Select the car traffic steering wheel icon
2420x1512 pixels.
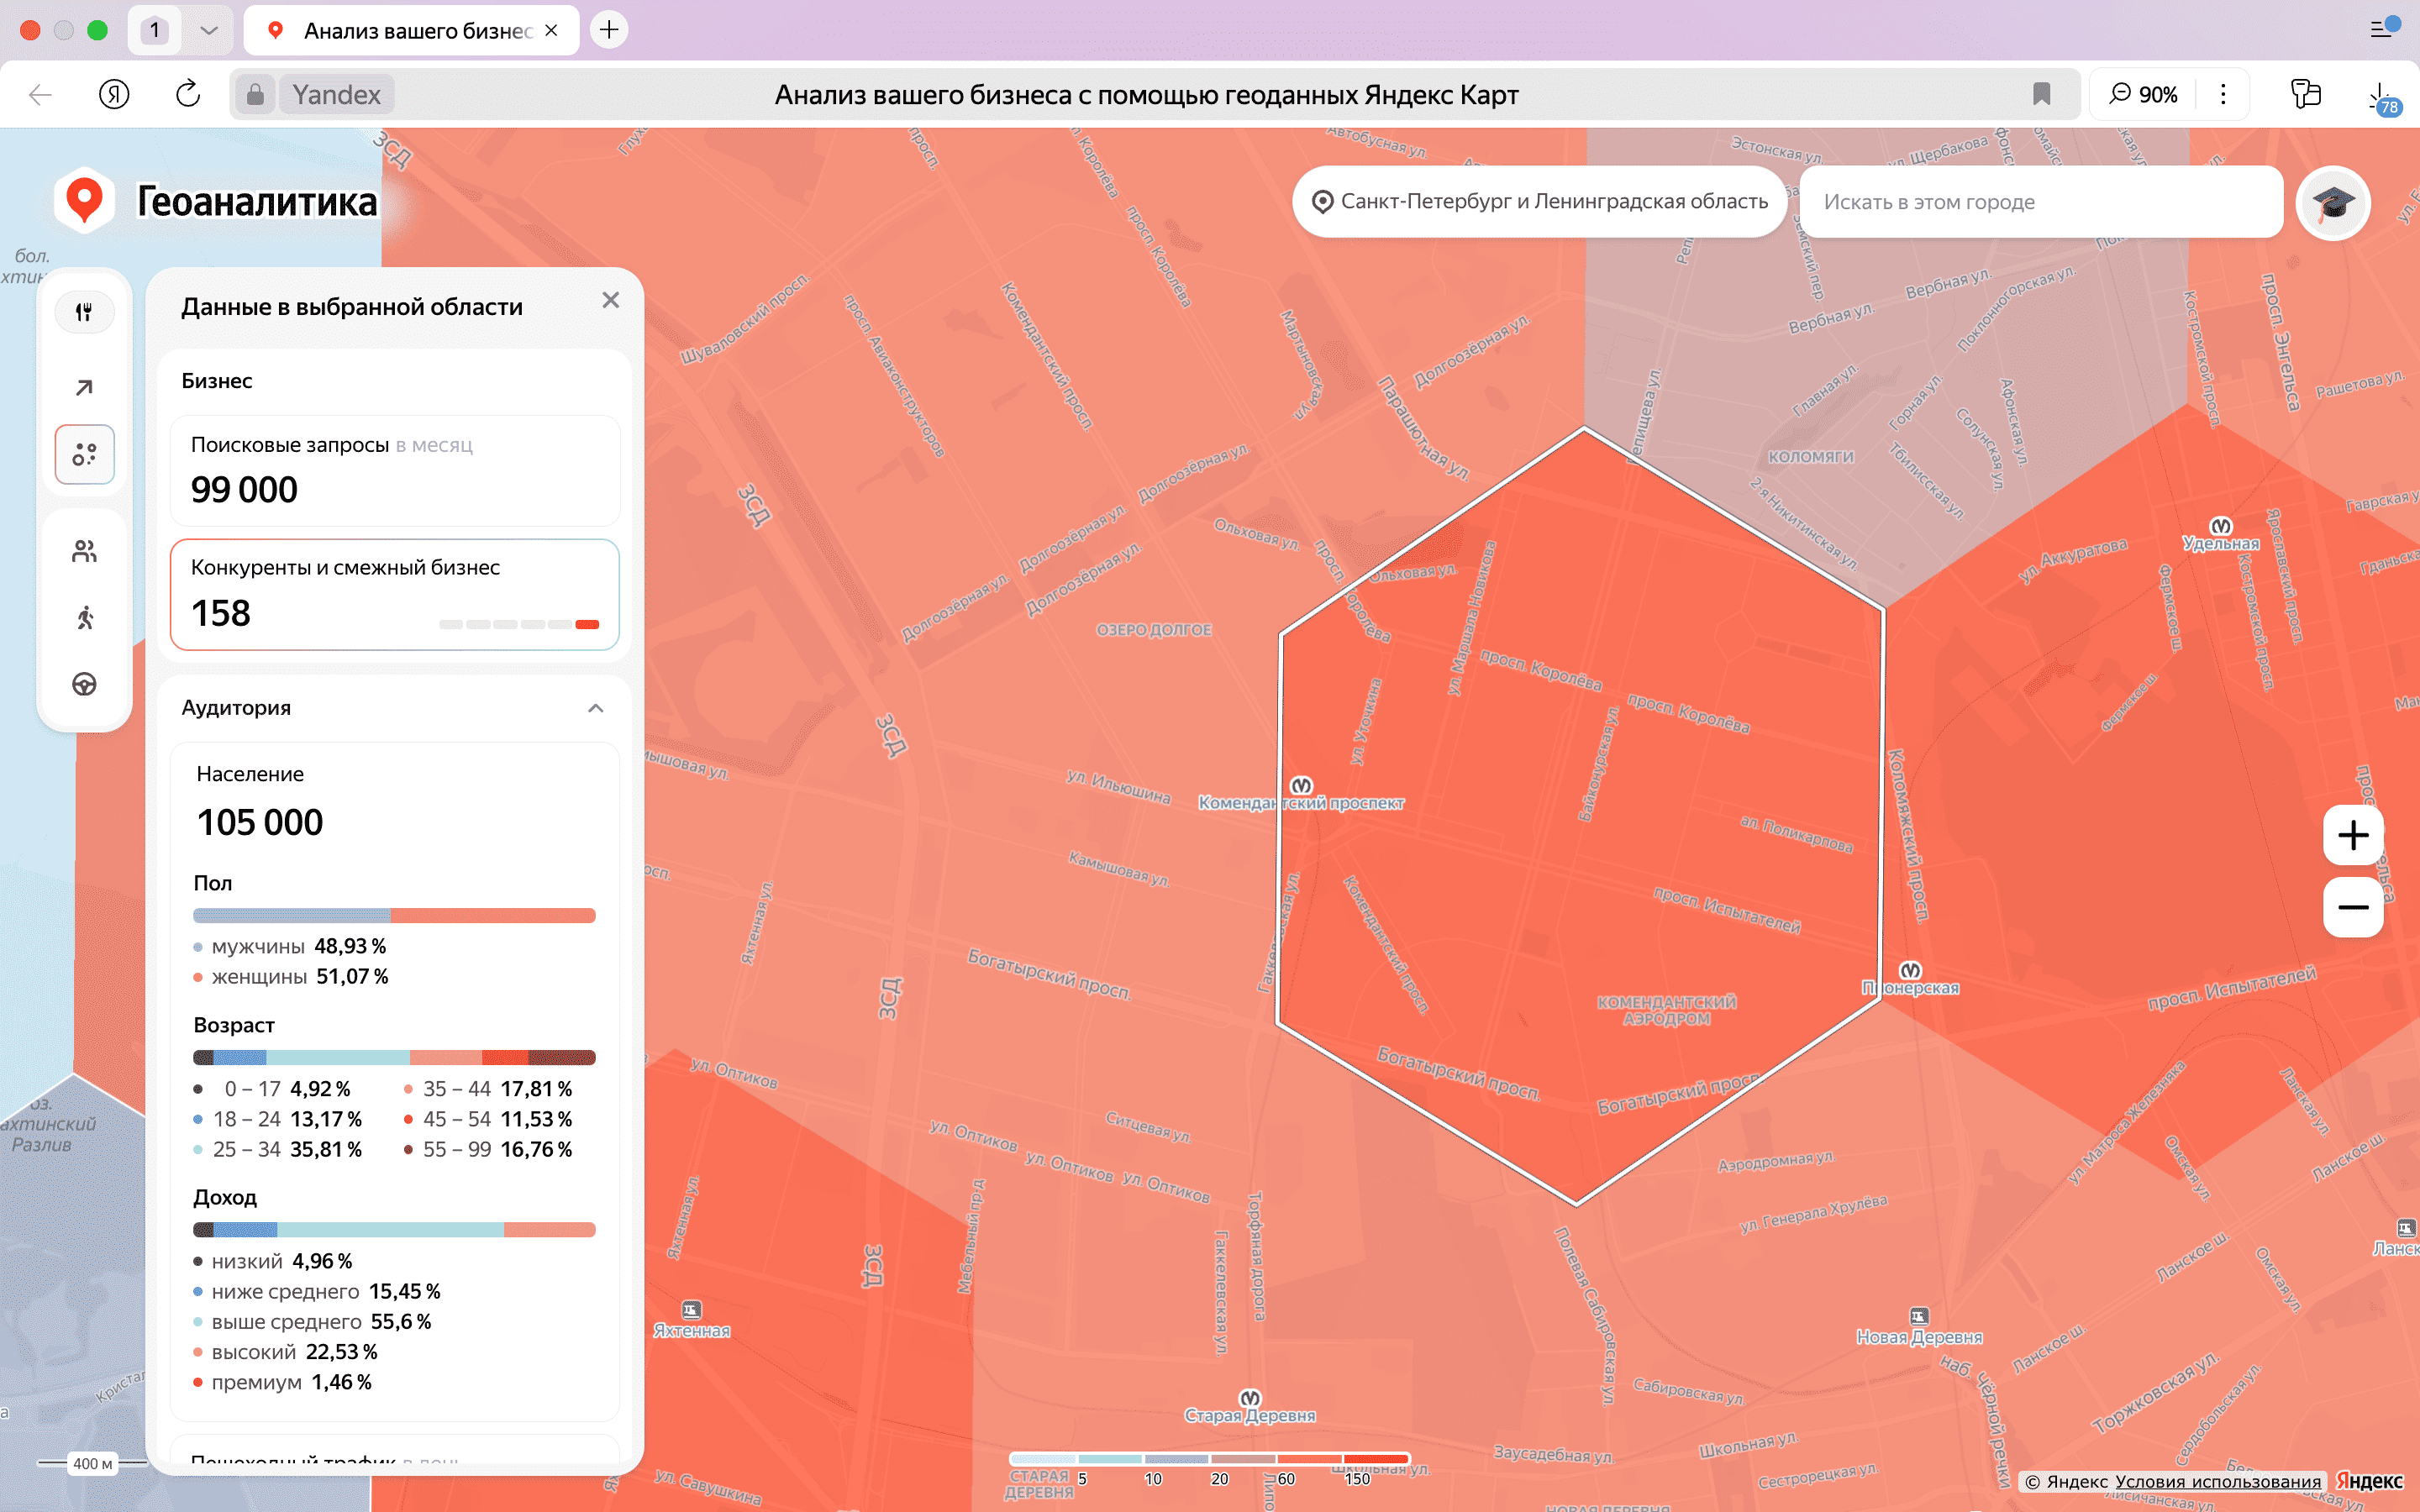click(x=84, y=684)
